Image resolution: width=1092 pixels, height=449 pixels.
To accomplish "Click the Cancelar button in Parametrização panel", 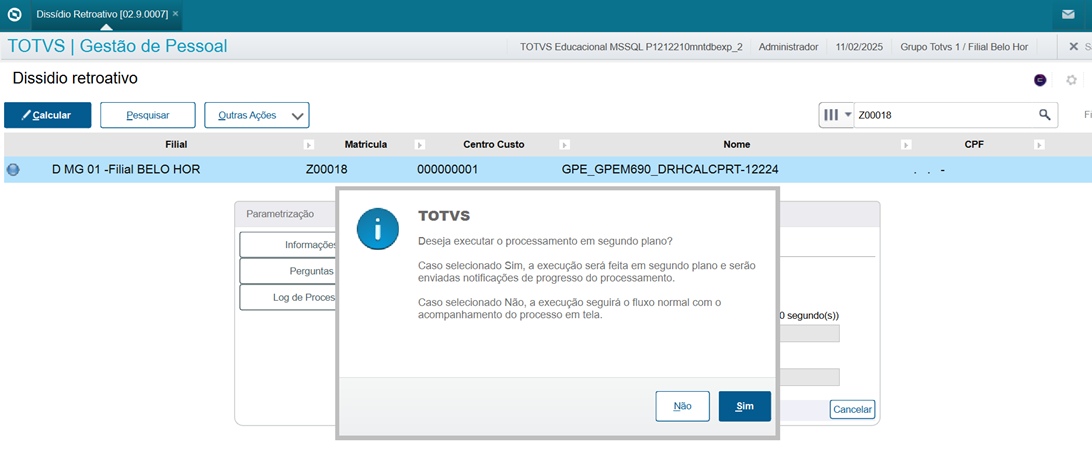I will [x=852, y=409].
